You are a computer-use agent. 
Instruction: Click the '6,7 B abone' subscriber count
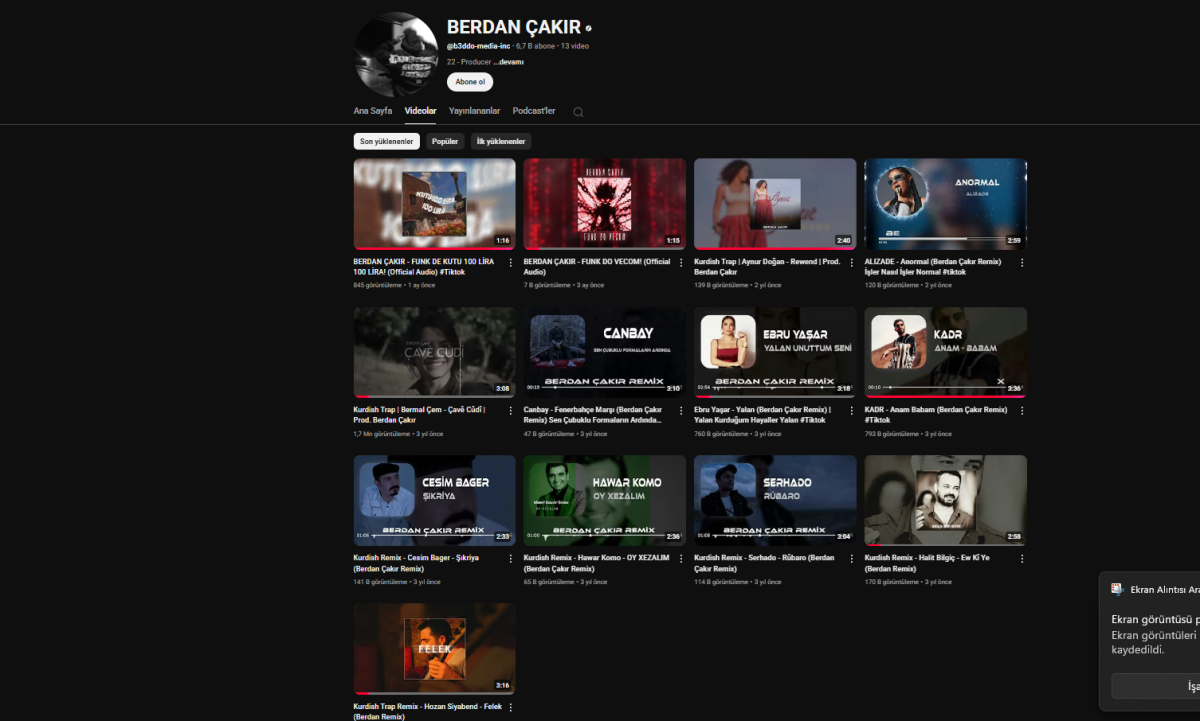coord(536,46)
